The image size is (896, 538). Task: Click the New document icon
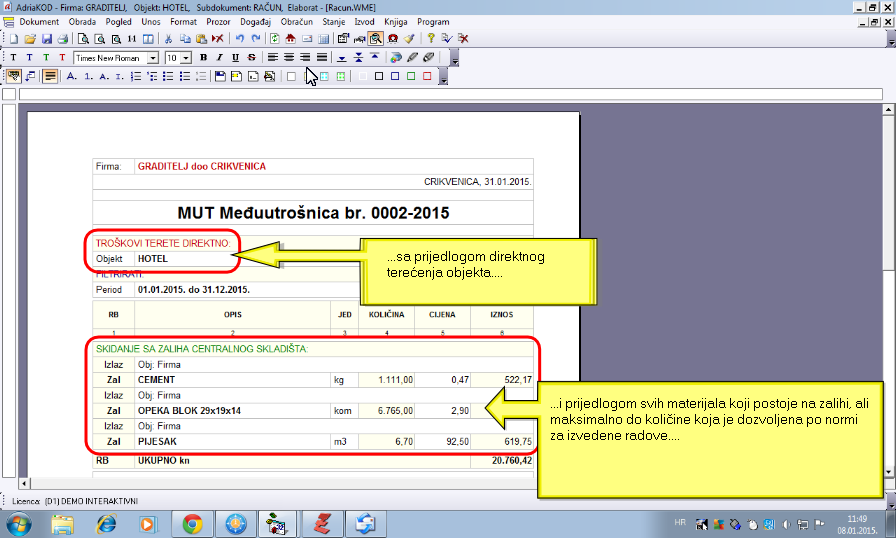click(14, 39)
